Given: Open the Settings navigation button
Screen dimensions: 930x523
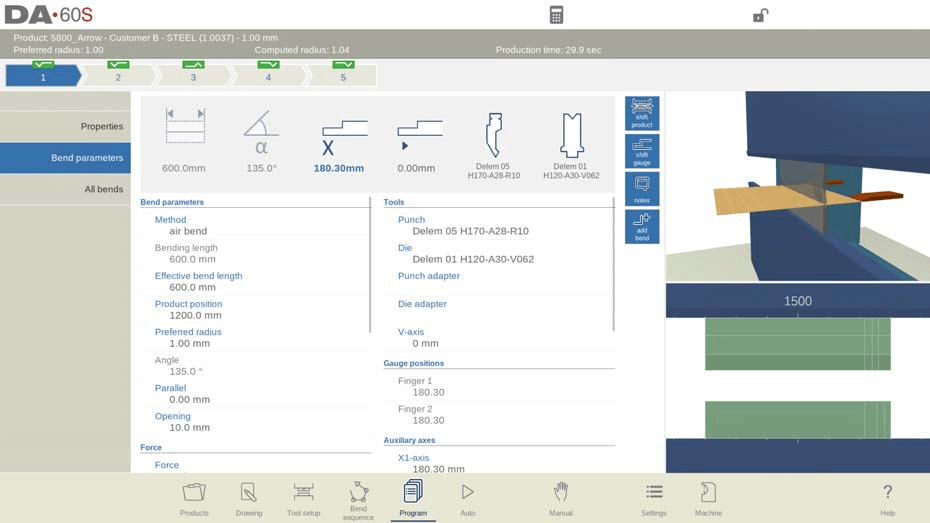Looking at the screenshot, I should pos(654,499).
